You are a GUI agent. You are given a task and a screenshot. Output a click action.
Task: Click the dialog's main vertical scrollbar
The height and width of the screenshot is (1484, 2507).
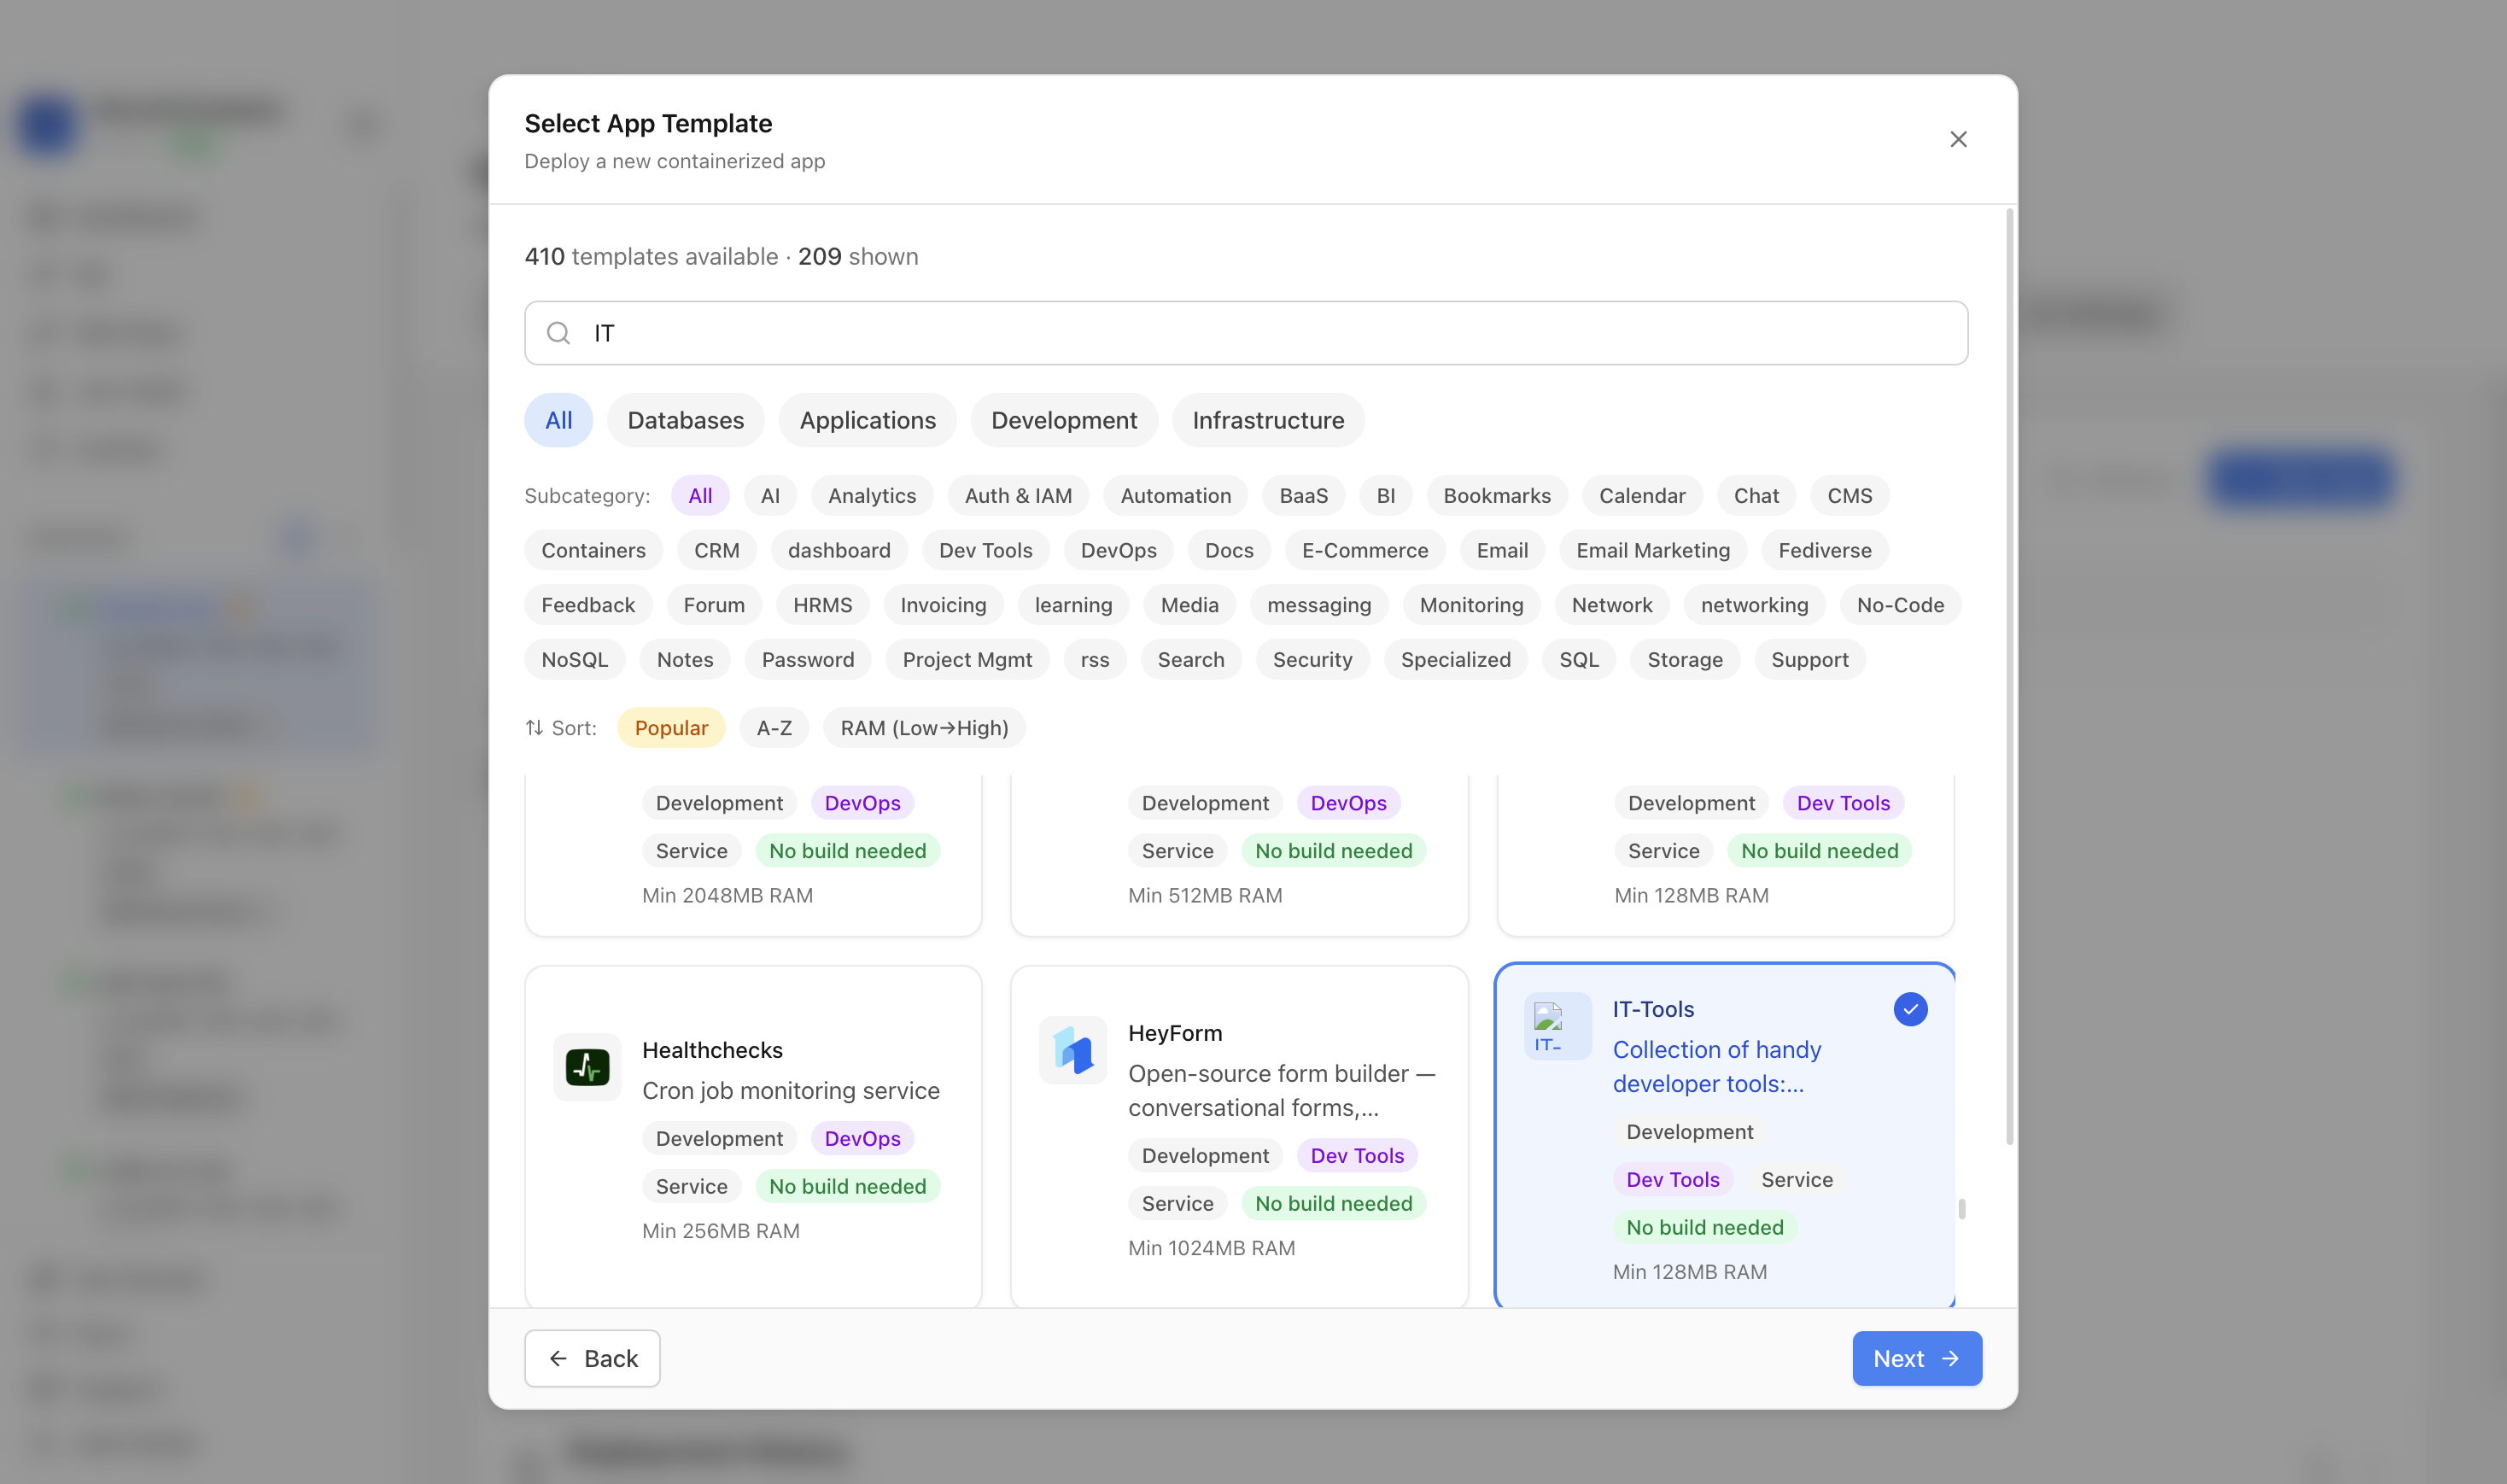click(2009, 676)
